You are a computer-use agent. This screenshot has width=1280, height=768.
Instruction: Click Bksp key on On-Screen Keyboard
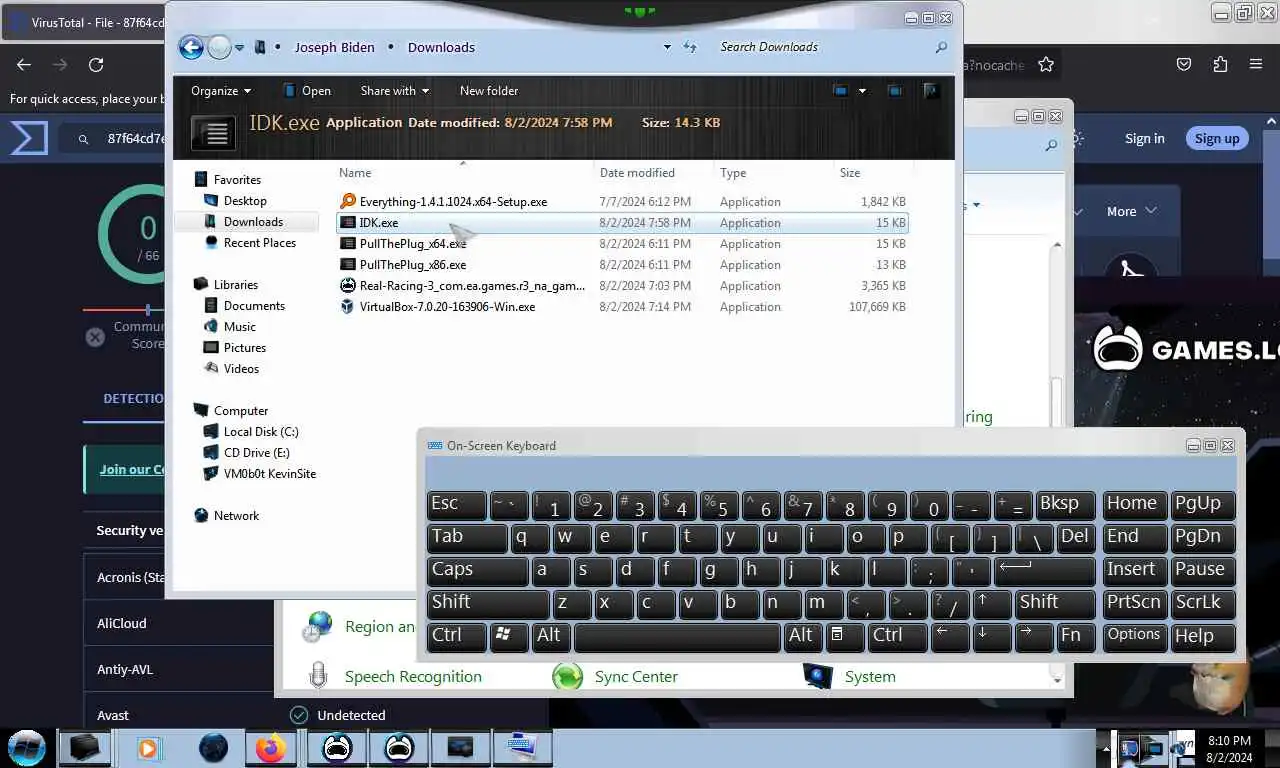click(1065, 506)
